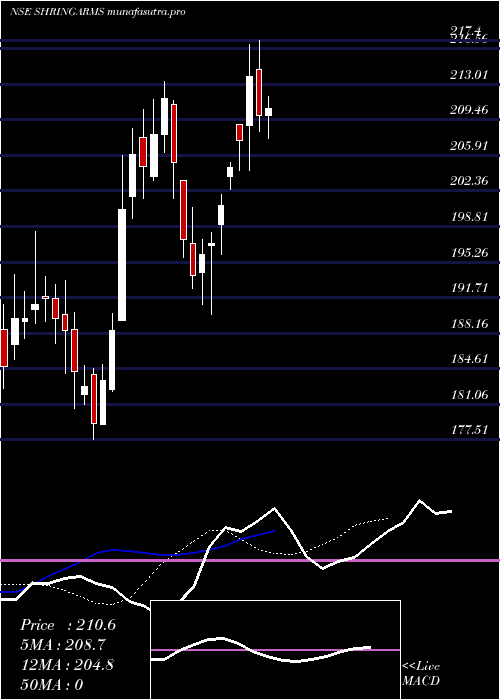Click the 177.51 price axis label
Viewport: 500px width, 700px height.
(469, 430)
